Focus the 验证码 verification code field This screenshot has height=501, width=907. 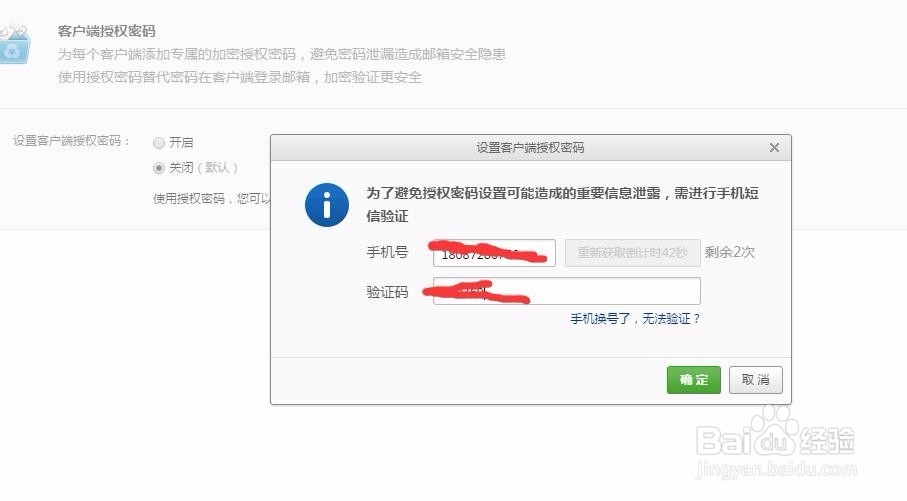(x=567, y=291)
